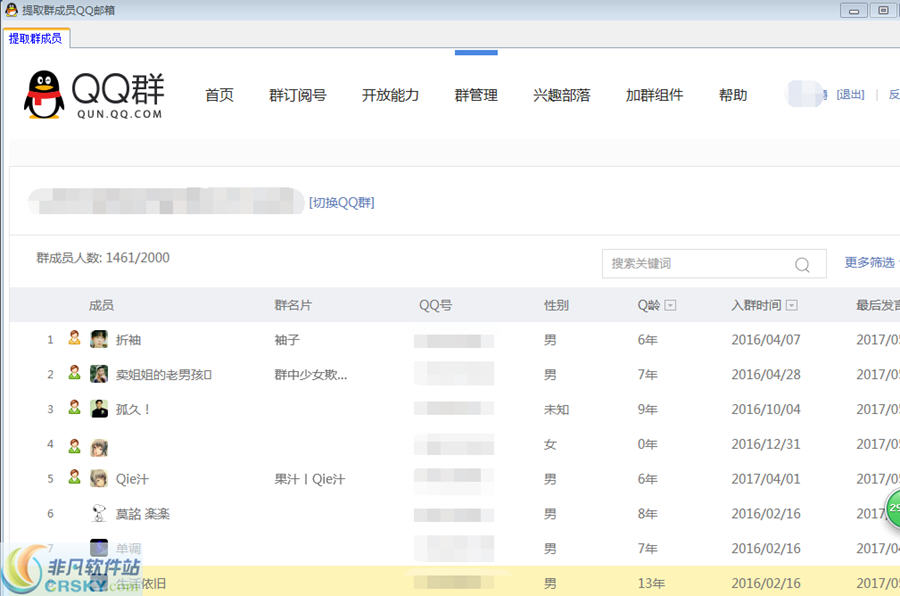The image size is (900, 596).
Task: Focus the 搜索关键词 search field
Action: coord(714,264)
